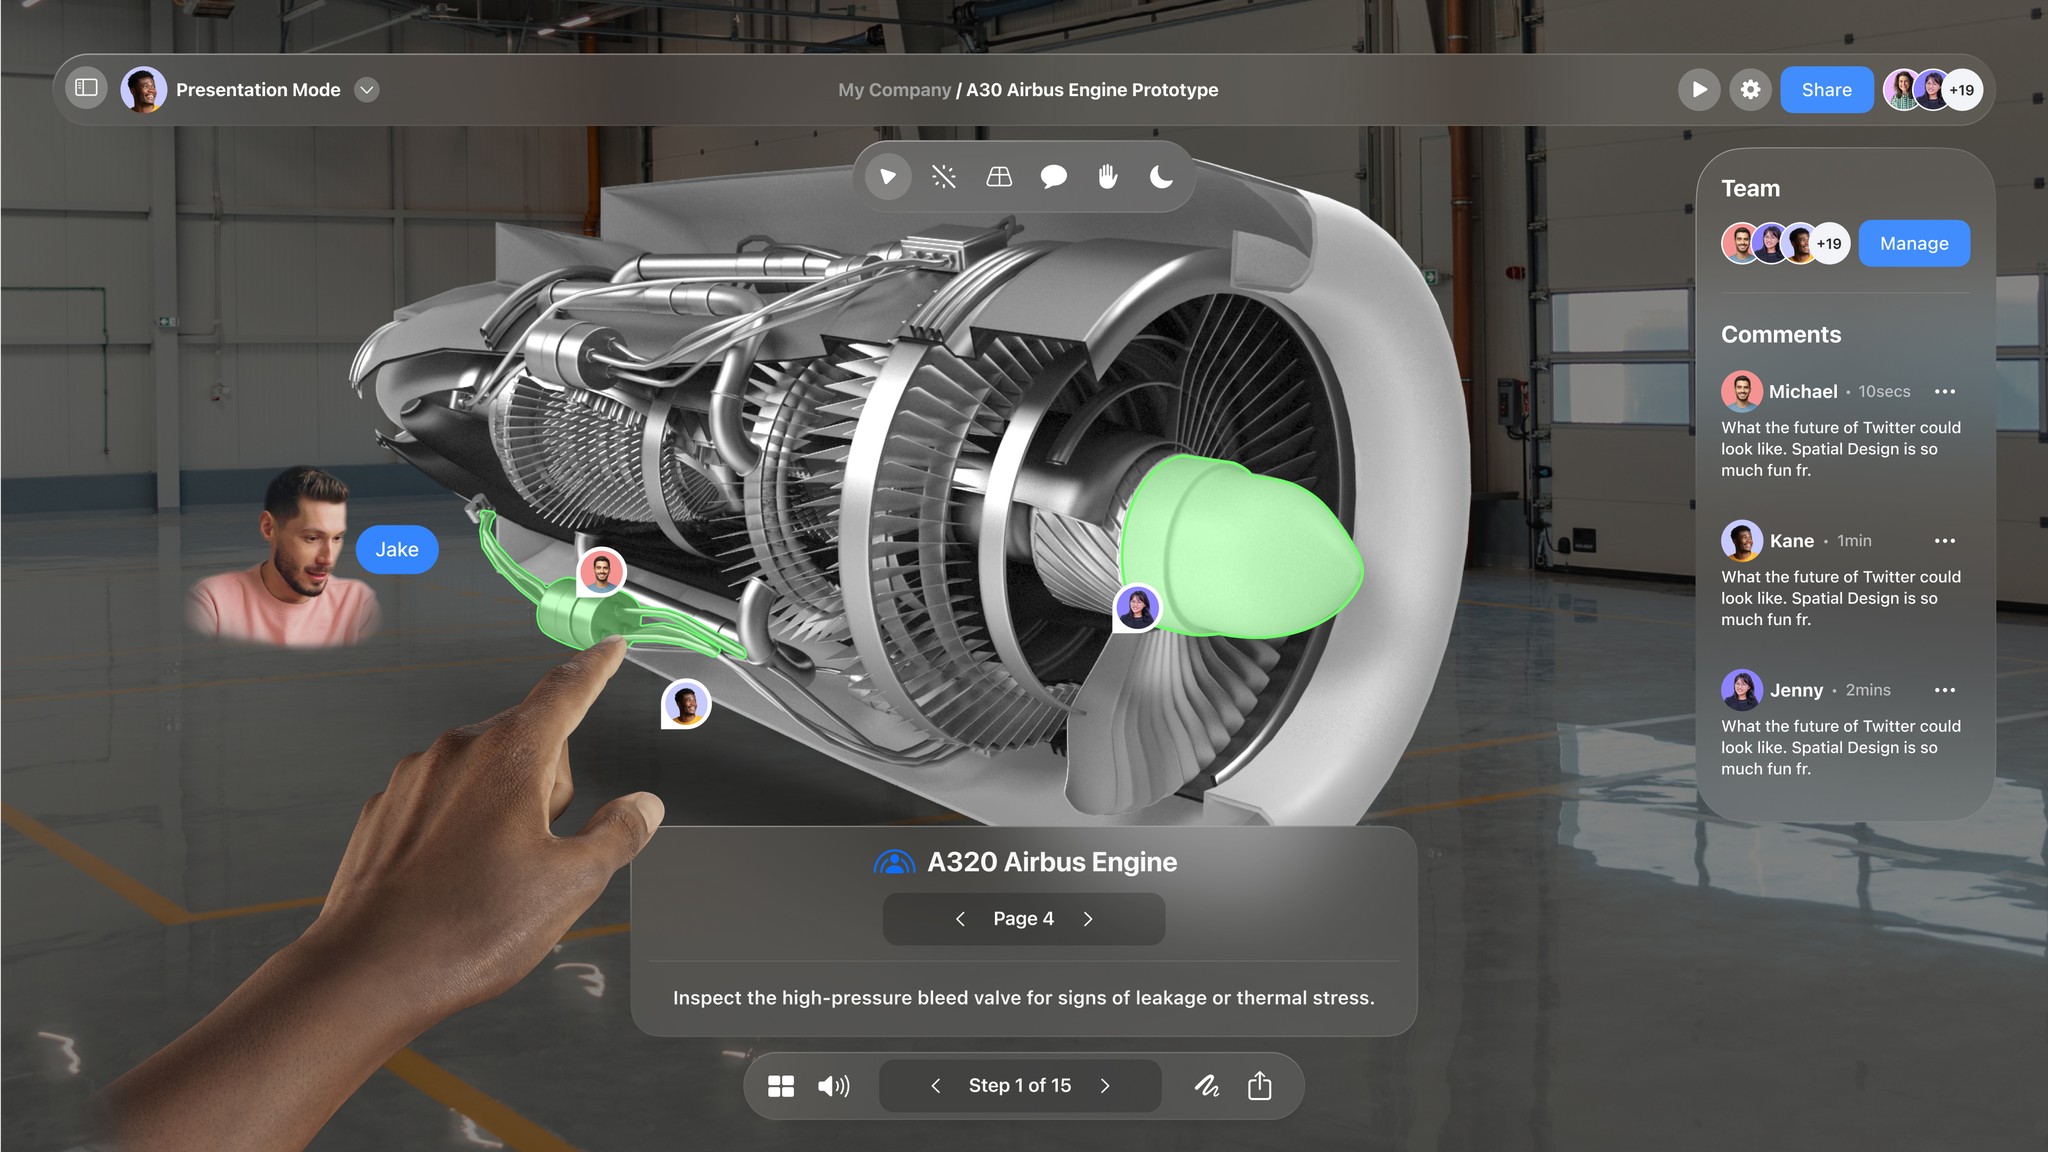Click the Manage team button

(x=1913, y=244)
